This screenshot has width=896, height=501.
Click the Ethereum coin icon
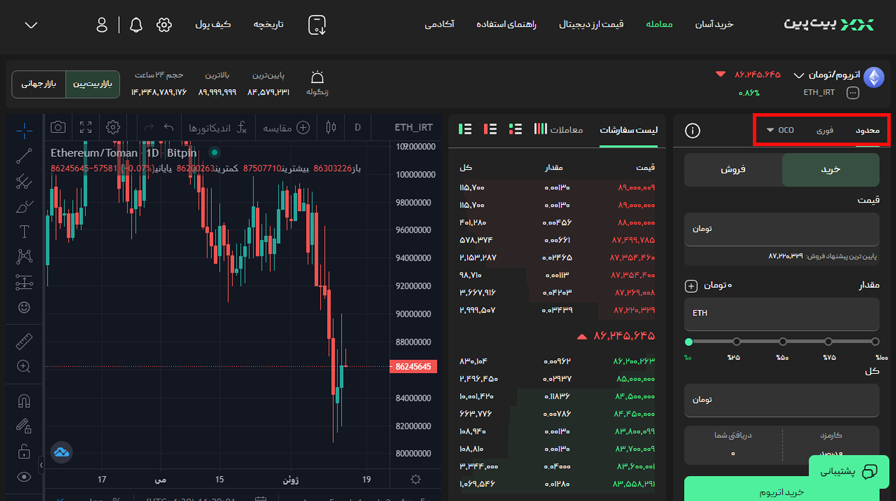pos(874,77)
